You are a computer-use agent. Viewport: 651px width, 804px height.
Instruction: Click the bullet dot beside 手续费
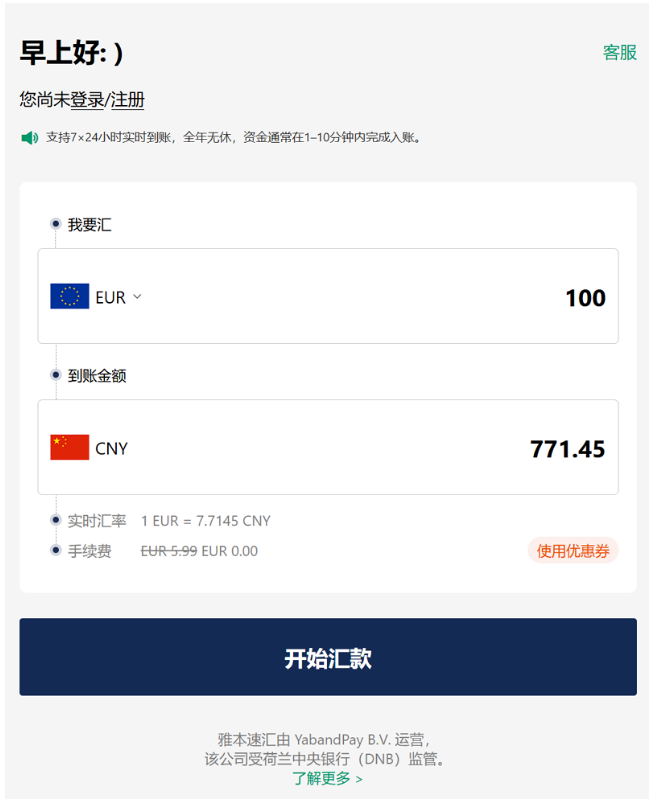click(x=56, y=550)
